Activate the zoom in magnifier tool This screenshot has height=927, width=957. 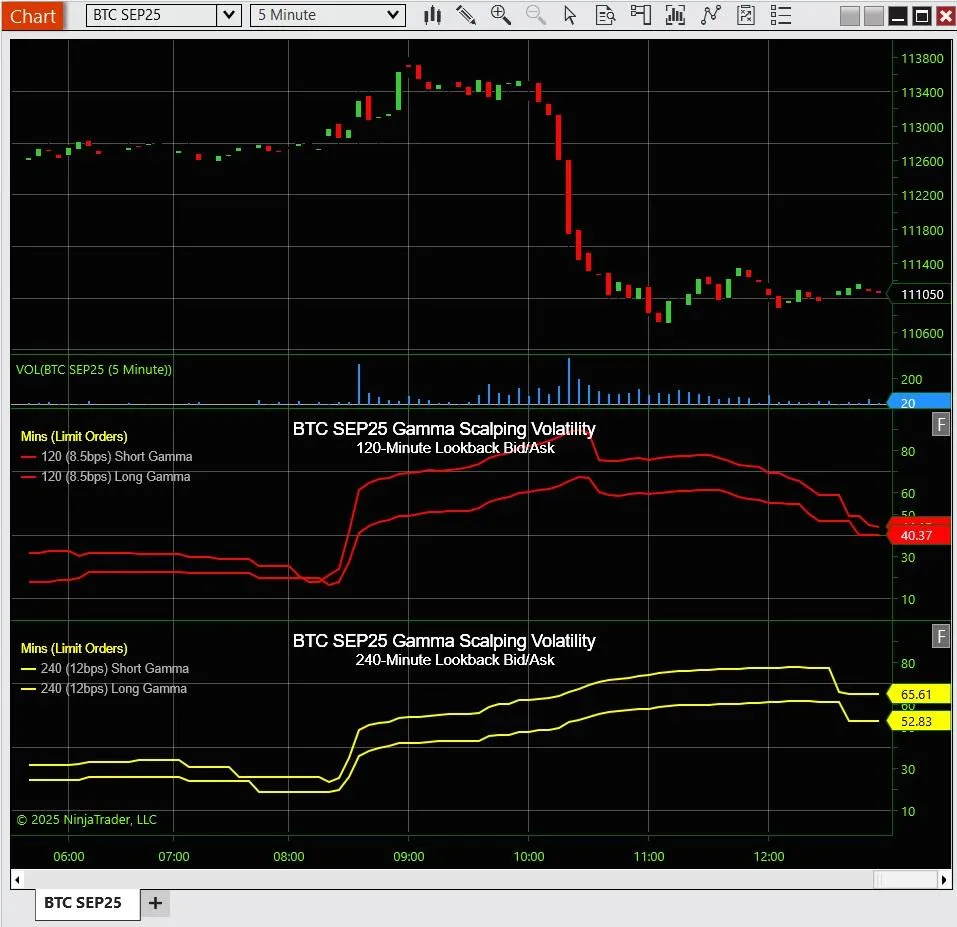(500, 15)
